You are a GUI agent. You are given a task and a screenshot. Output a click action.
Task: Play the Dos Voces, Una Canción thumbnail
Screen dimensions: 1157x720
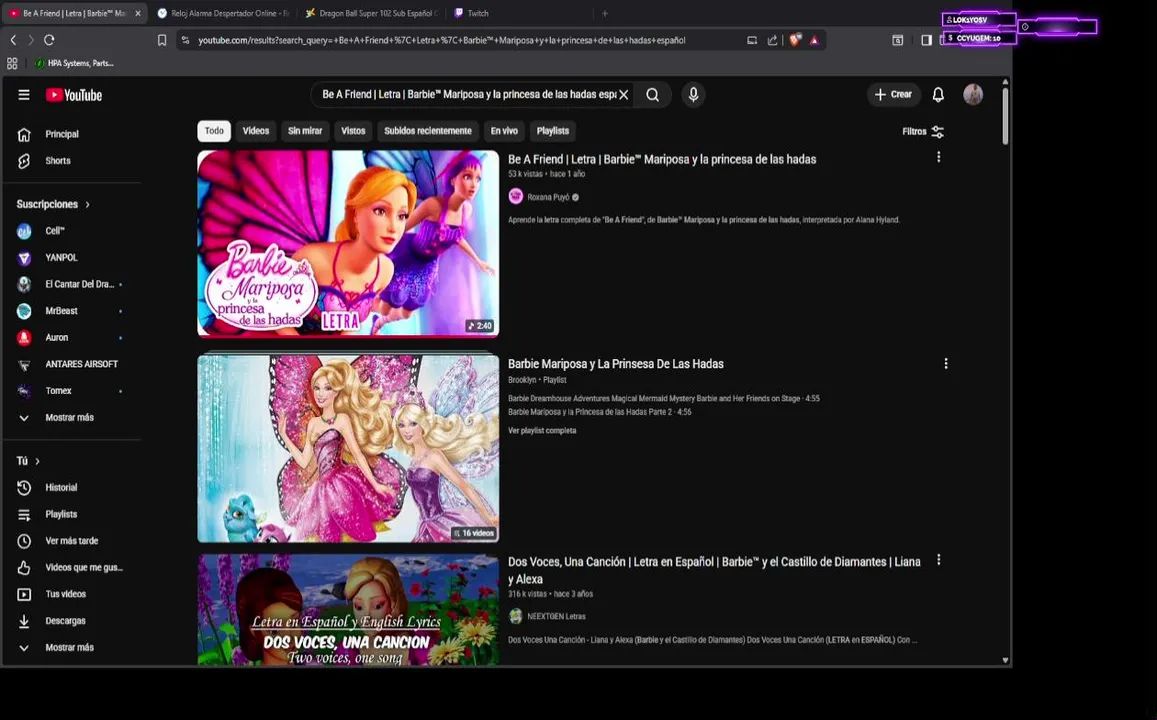(348, 610)
